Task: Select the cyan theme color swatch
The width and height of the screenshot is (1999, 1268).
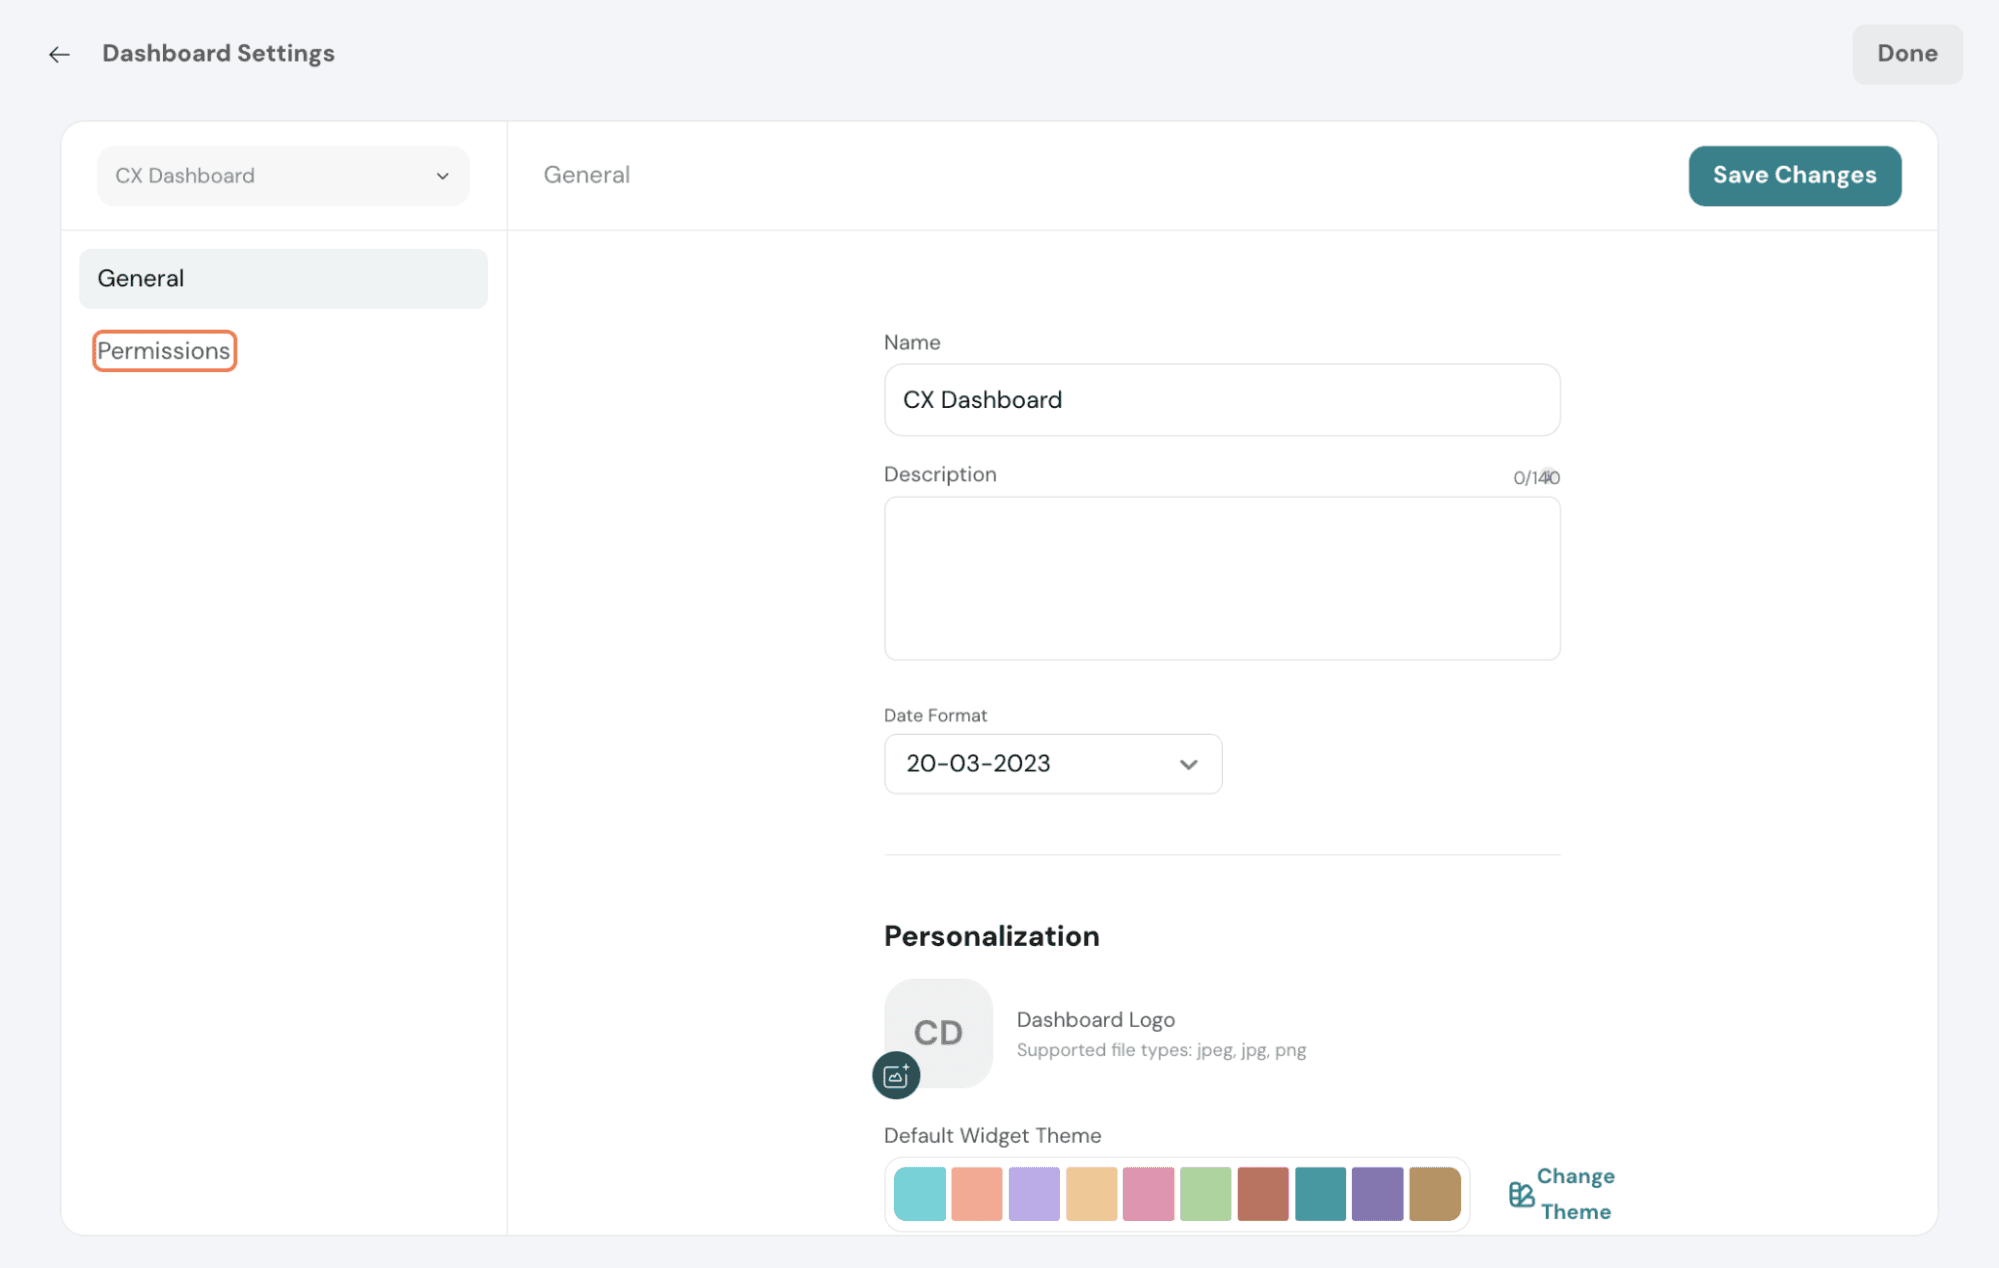Action: click(919, 1193)
